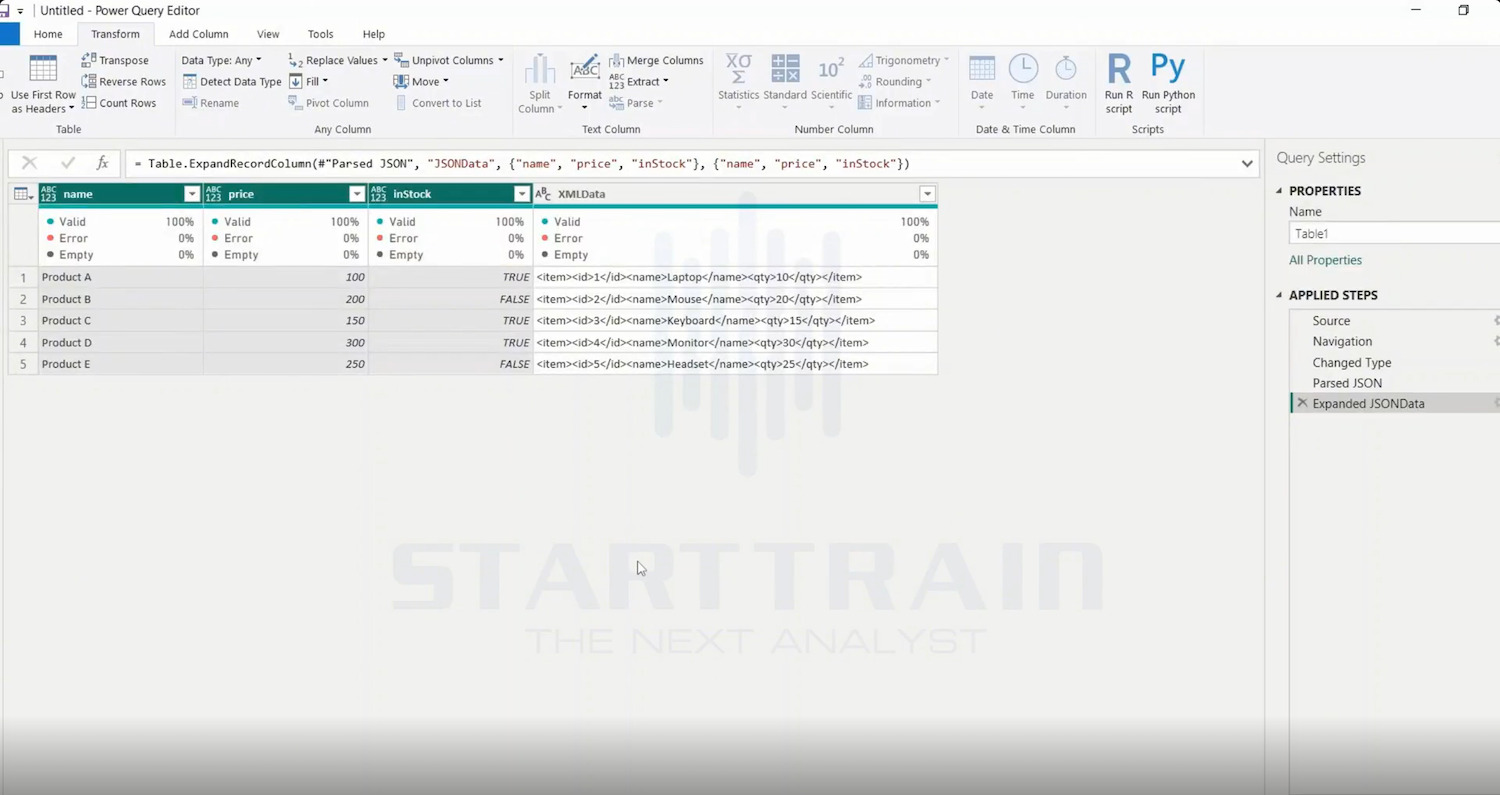The height and width of the screenshot is (795, 1500).
Task: Open the Unpivot Columns dropdown
Action: [x=500, y=60]
